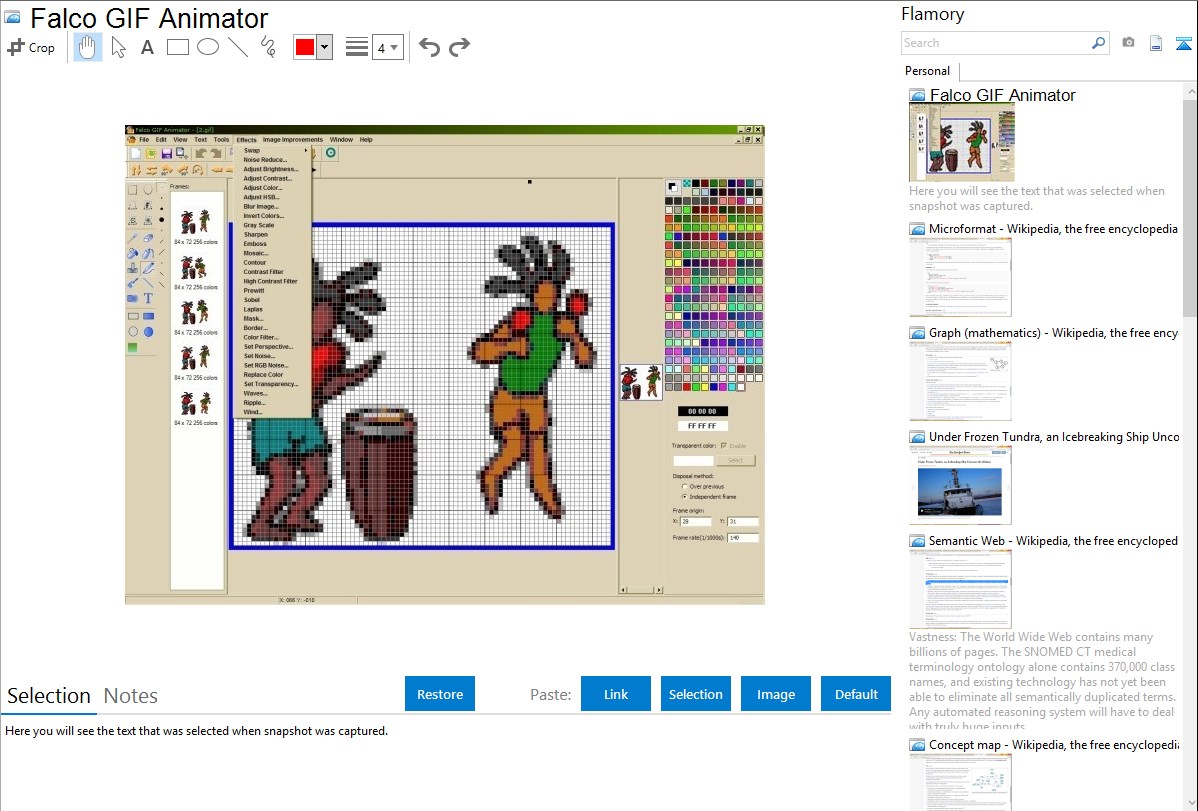The width and height of the screenshot is (1198, 811).
Task: Open the color picker dropdown arrow
Action: click(x=325, y=47)
